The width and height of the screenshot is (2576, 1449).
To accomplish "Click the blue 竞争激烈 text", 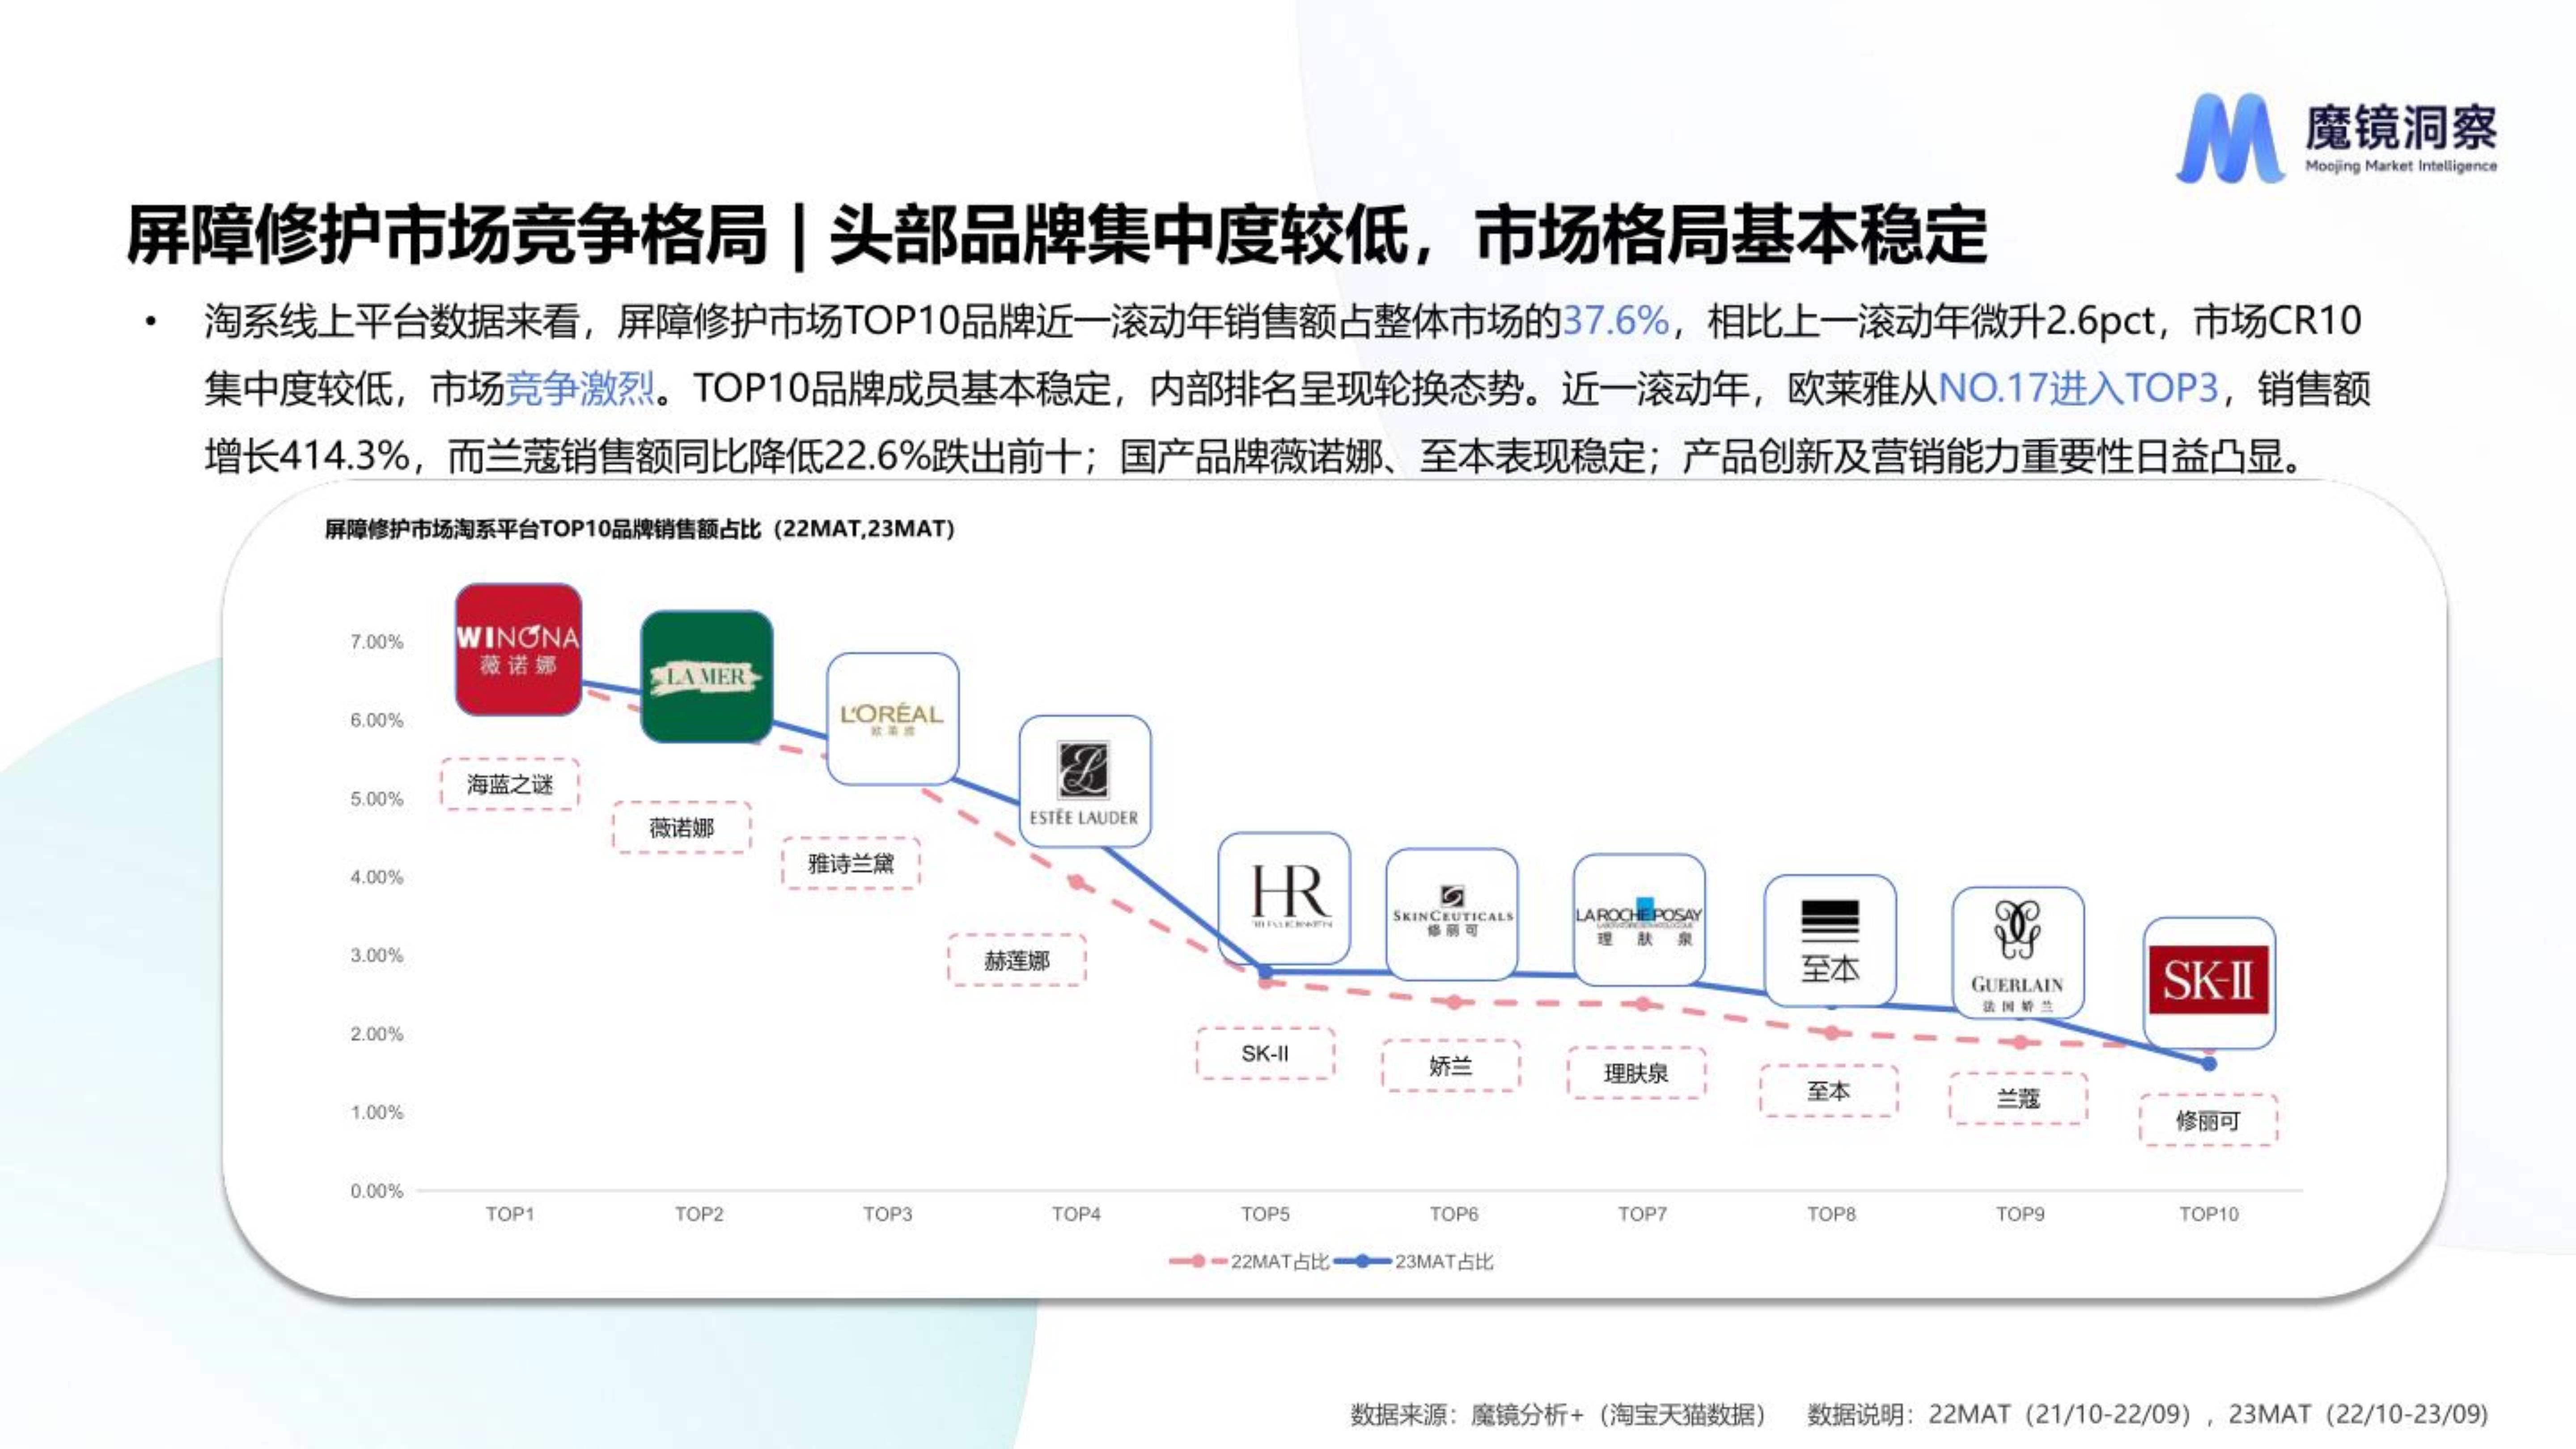I will (x=580, y=388).
